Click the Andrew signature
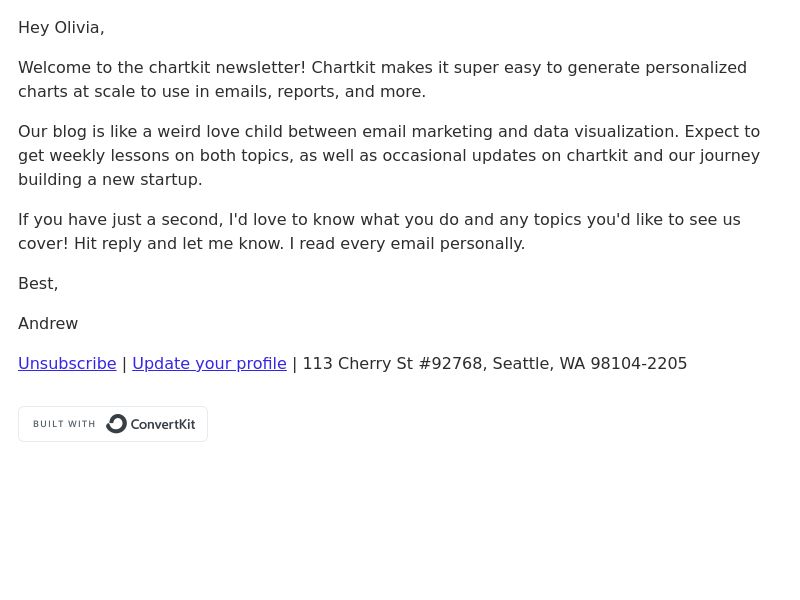 point(48,323)
